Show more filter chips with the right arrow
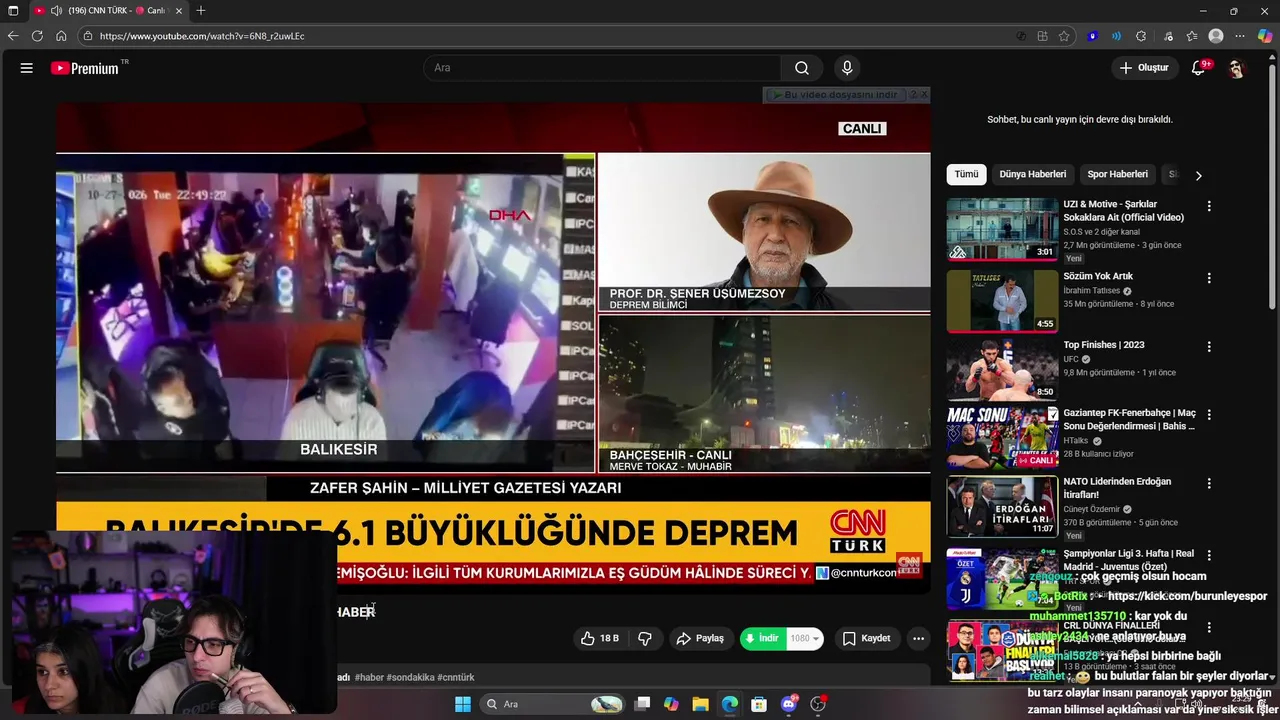1280x720 pixels. point(1198,175)
